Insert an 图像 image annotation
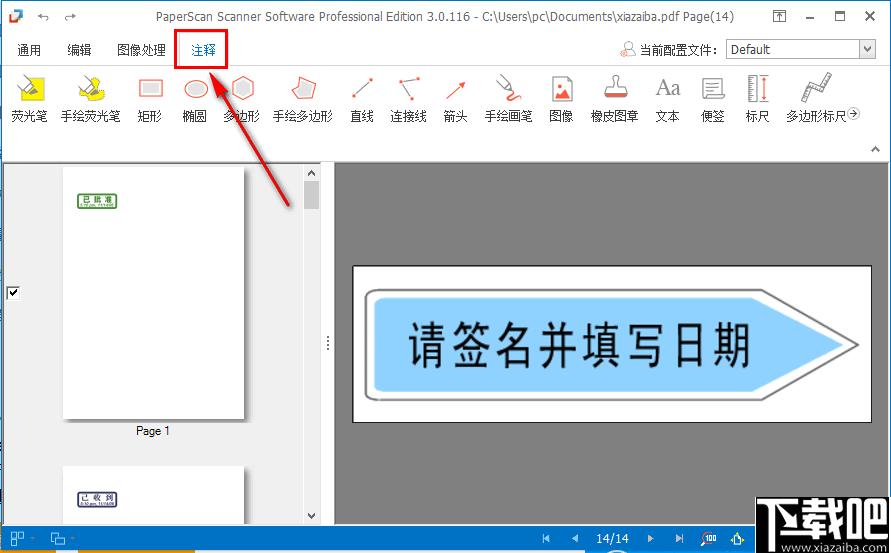Viewport: 891px width, 553px height. 561,99
